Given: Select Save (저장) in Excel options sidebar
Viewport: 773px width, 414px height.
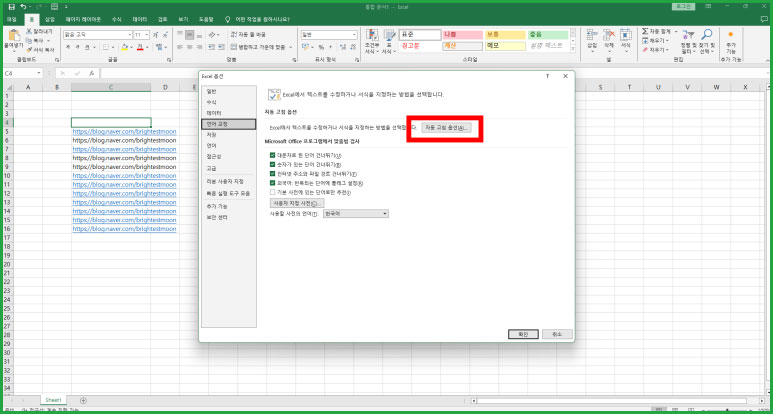Looking at the screenshot, I should click(x=229, y=135).
